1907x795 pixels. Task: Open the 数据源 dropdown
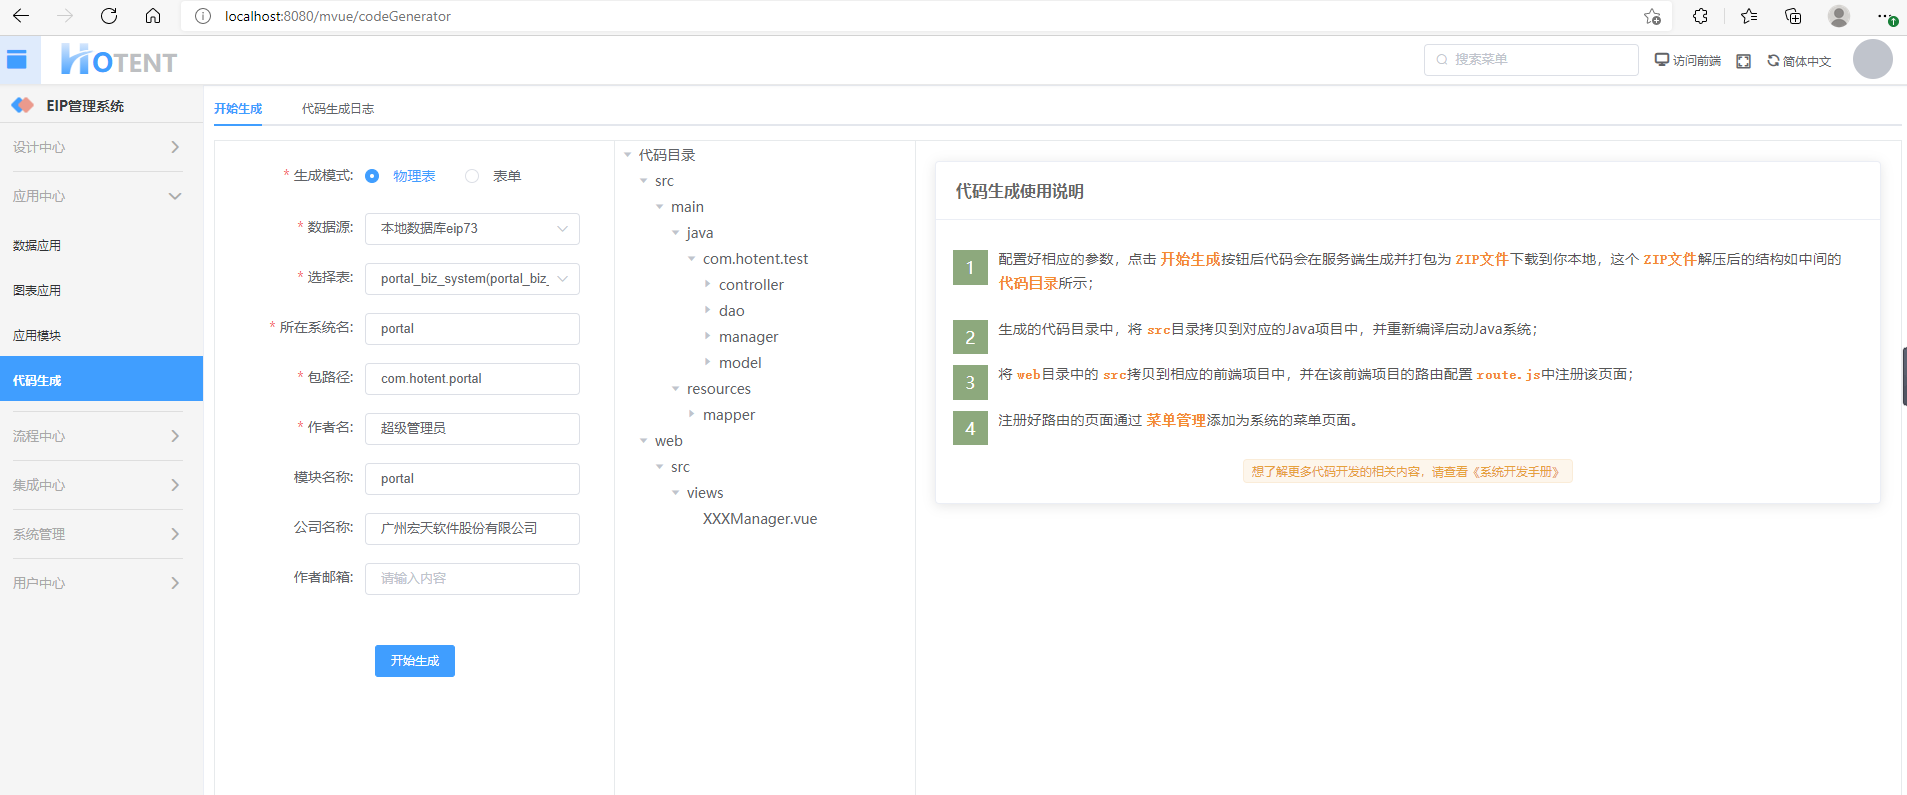472,229
